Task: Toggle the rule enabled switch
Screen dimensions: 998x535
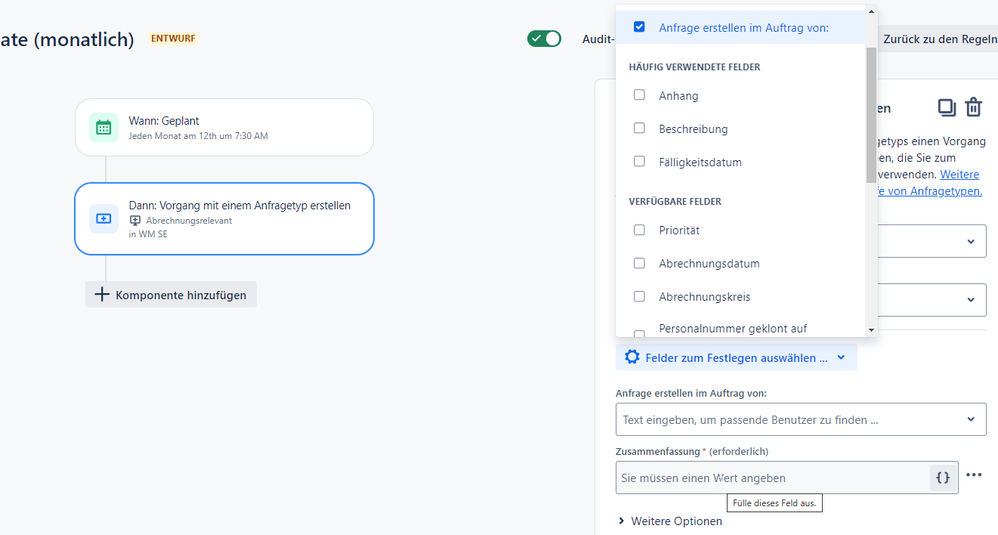Action: click(544, 39)
